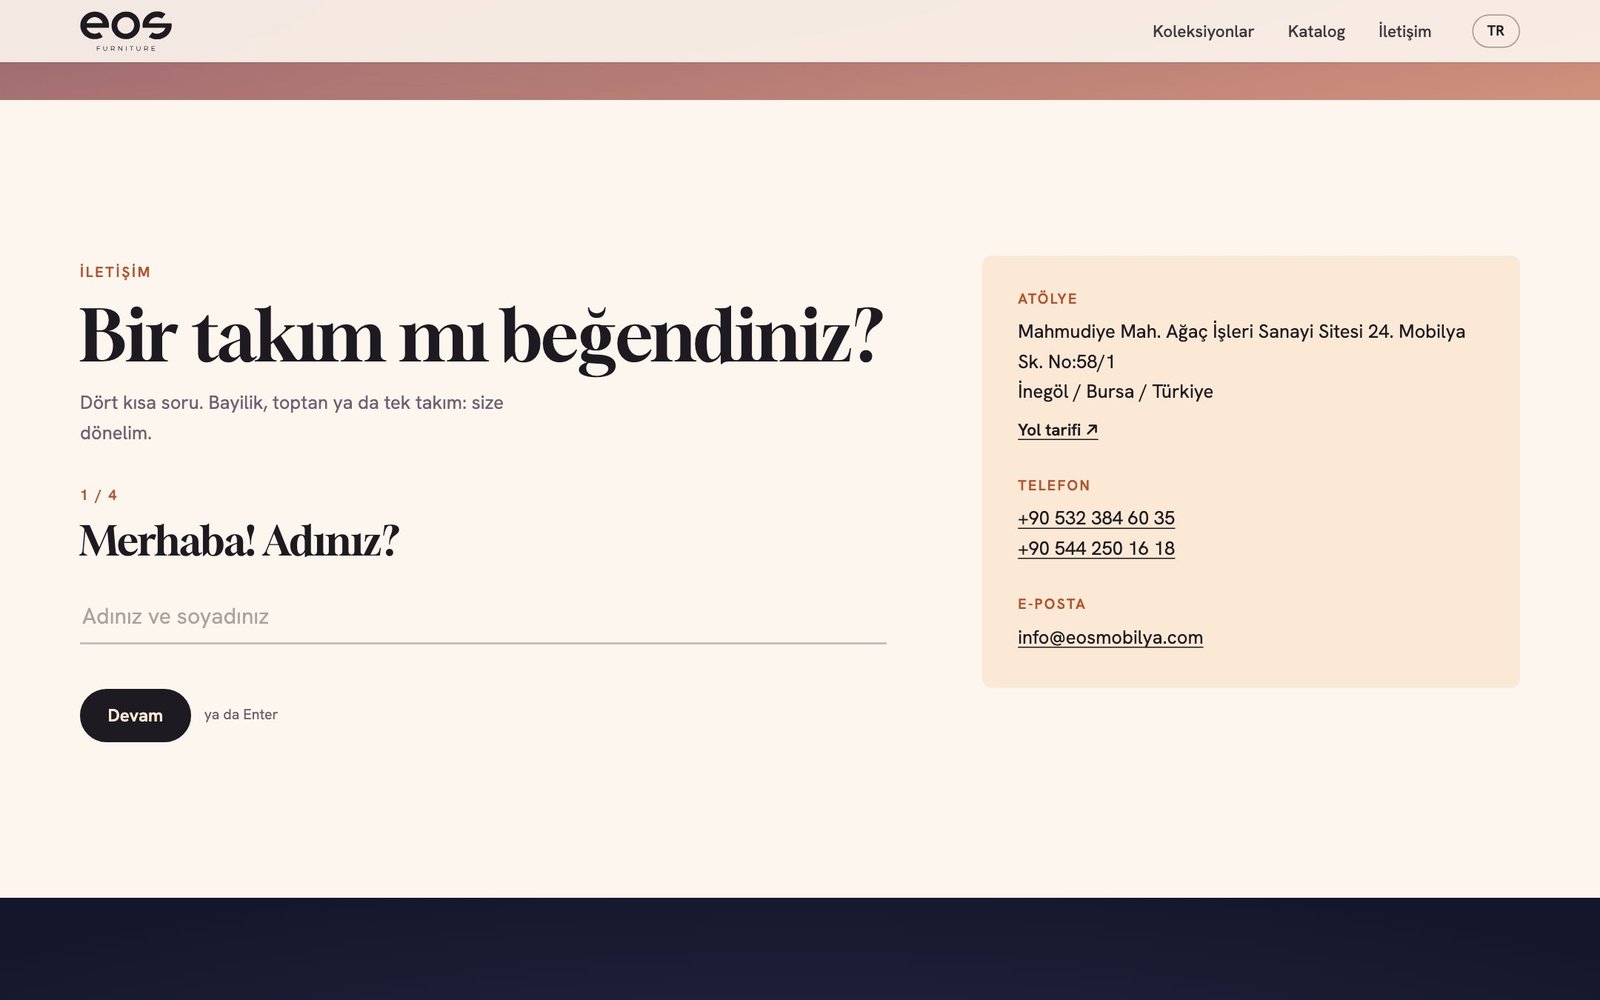Email info@eosmobilya.com
This screenshot has height=1000, width=1600.
click(x=1110, y=637)
